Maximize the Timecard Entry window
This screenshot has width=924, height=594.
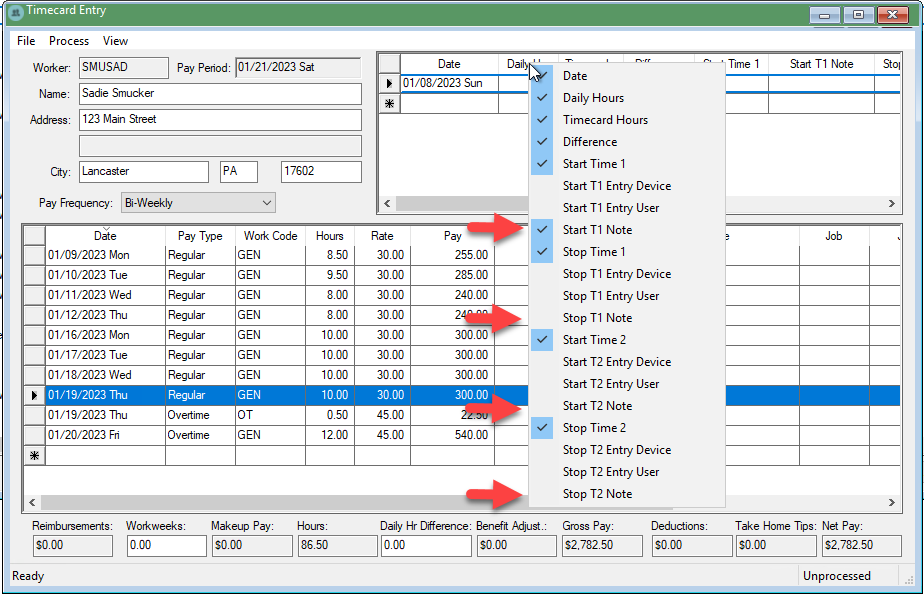857,15
